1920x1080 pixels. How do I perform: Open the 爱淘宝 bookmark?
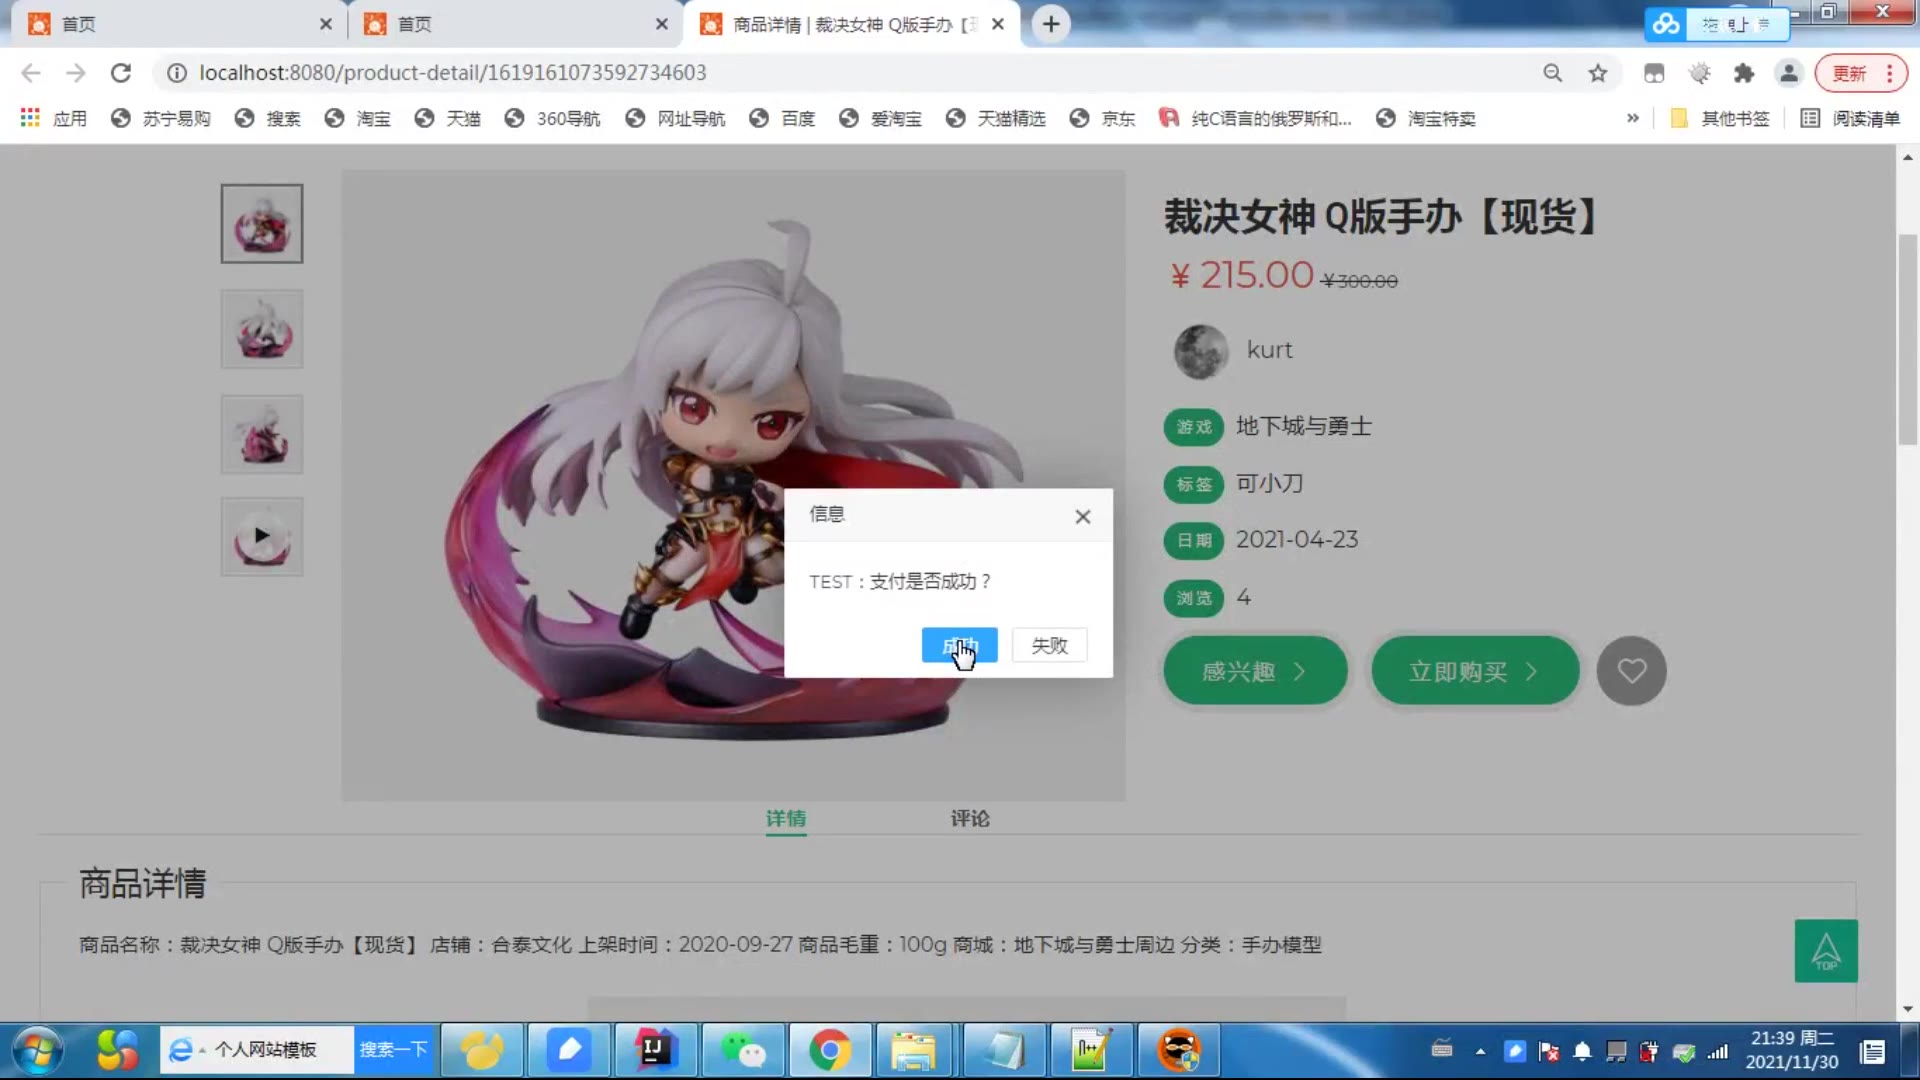(880, 118)
